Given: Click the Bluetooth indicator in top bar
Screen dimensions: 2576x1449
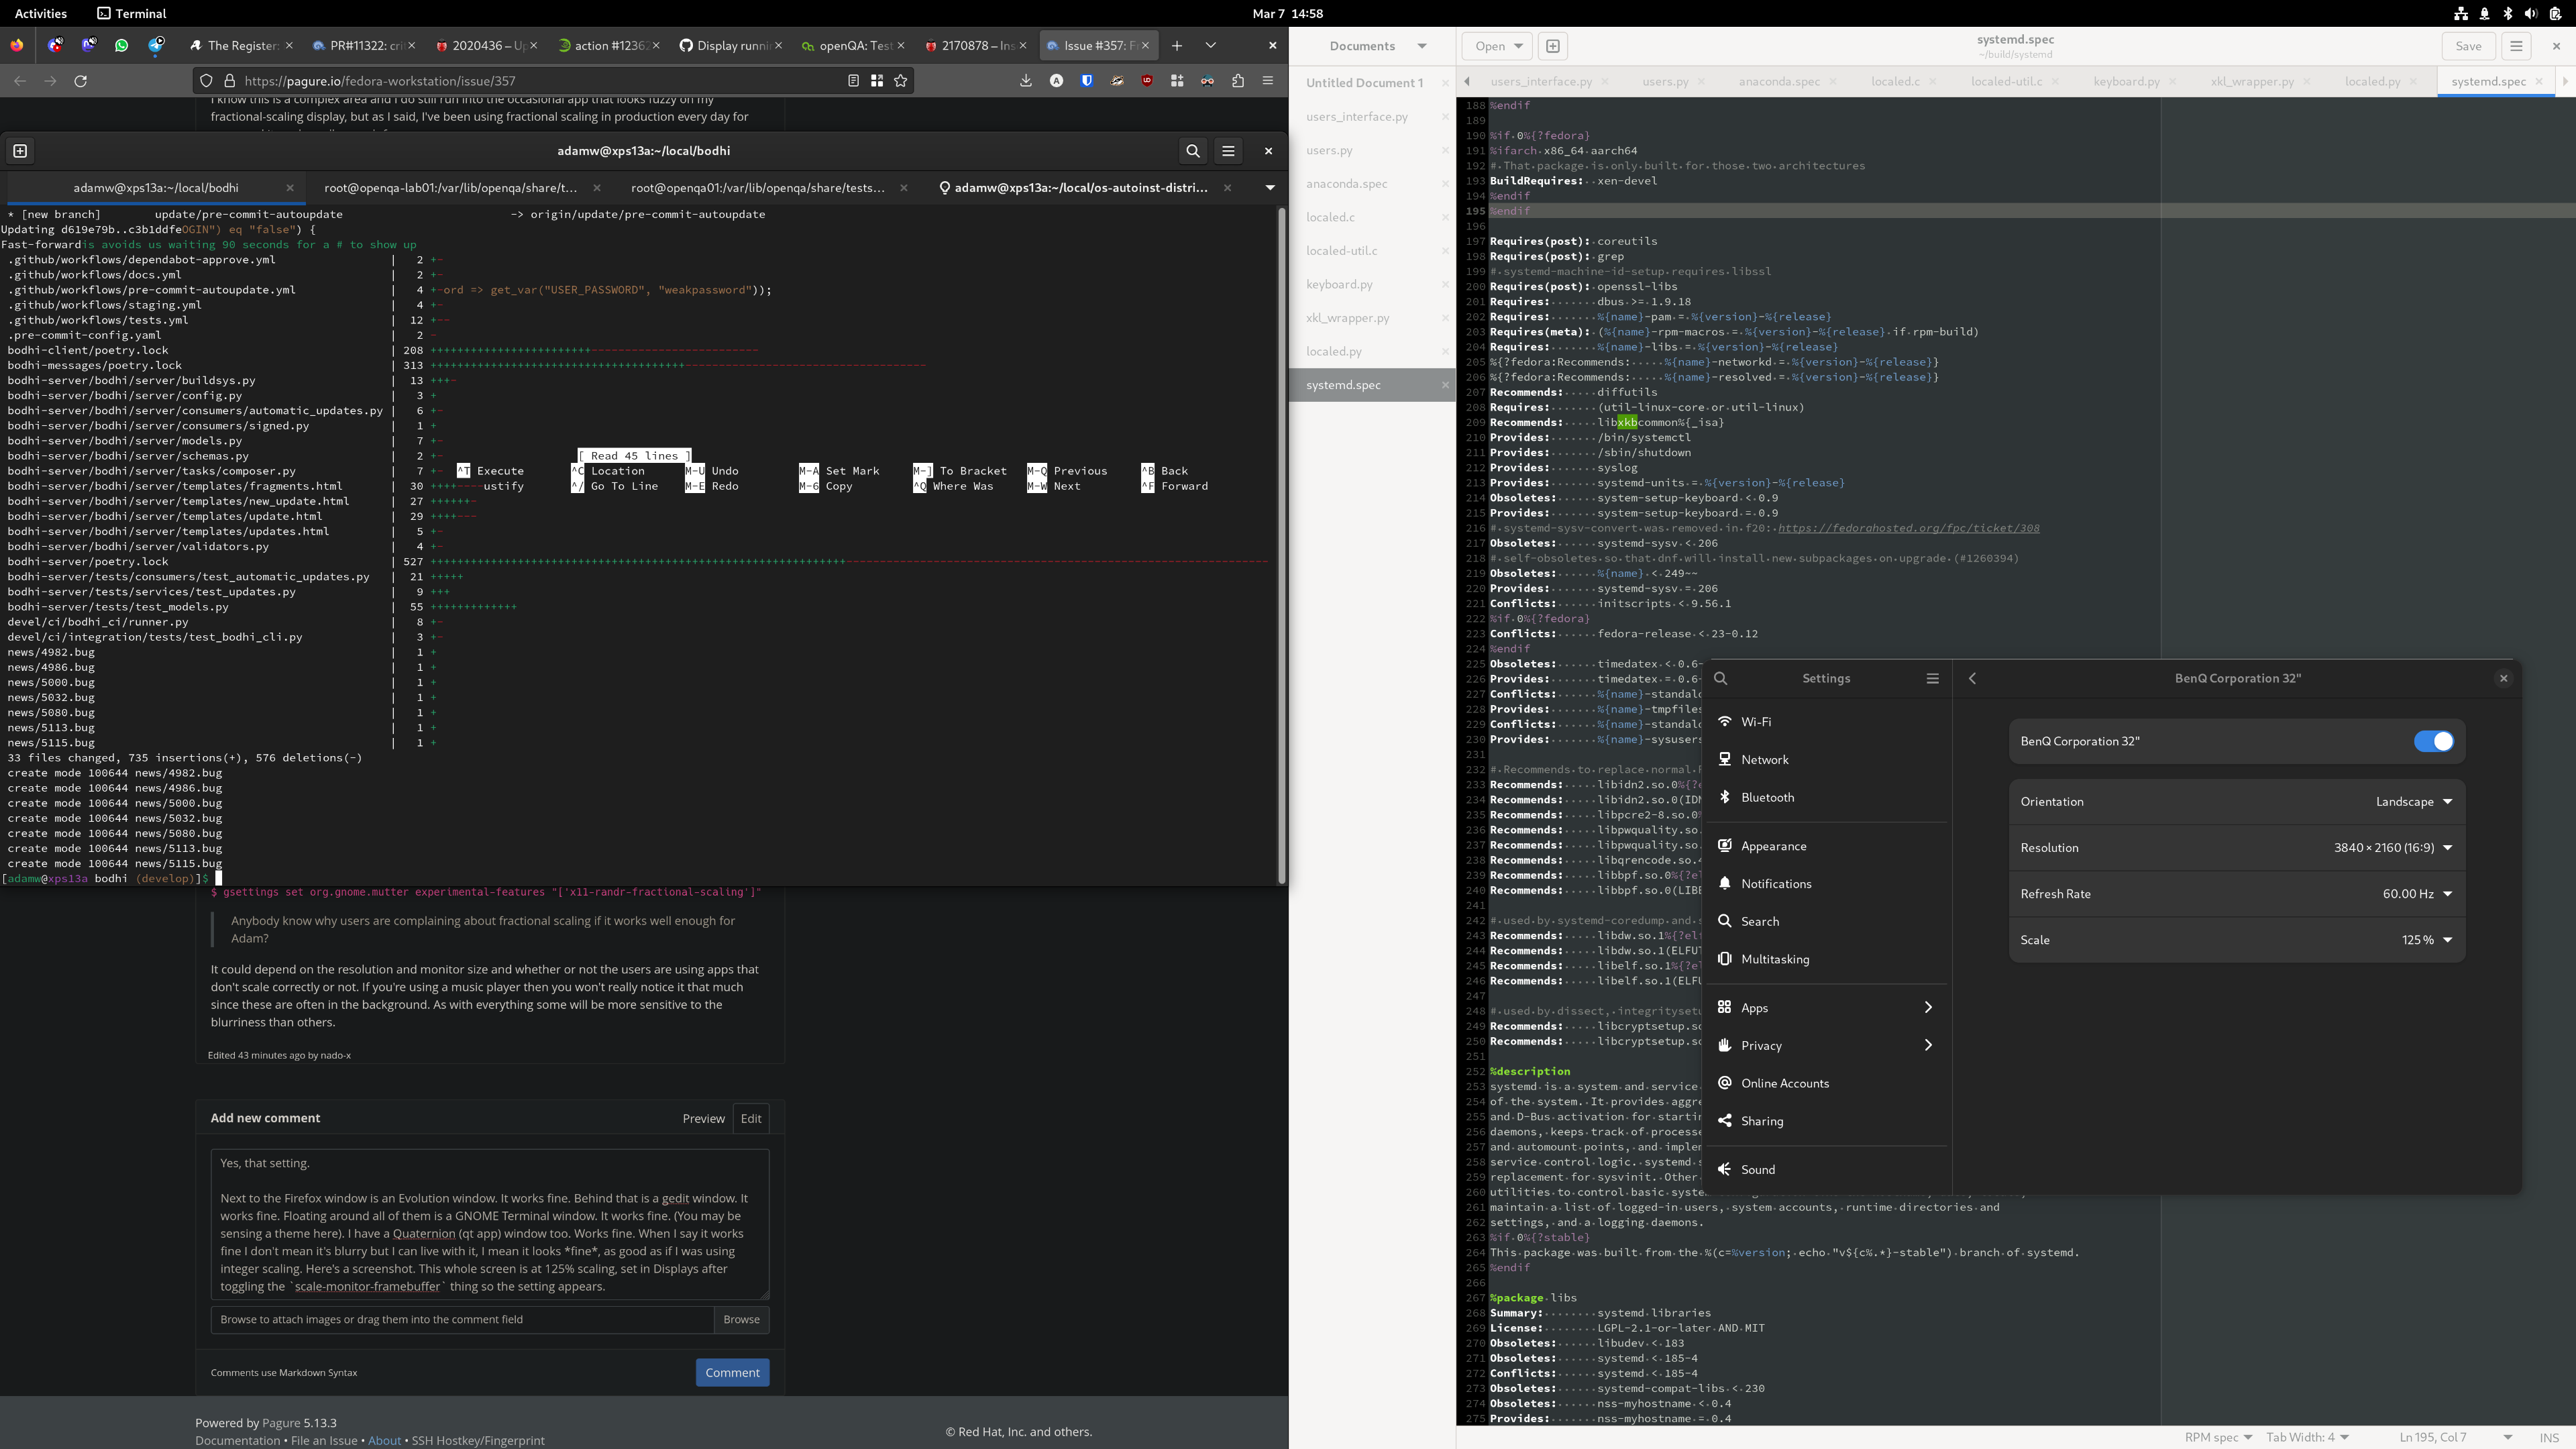Looking at the screenshot, I should (2507, 13).
